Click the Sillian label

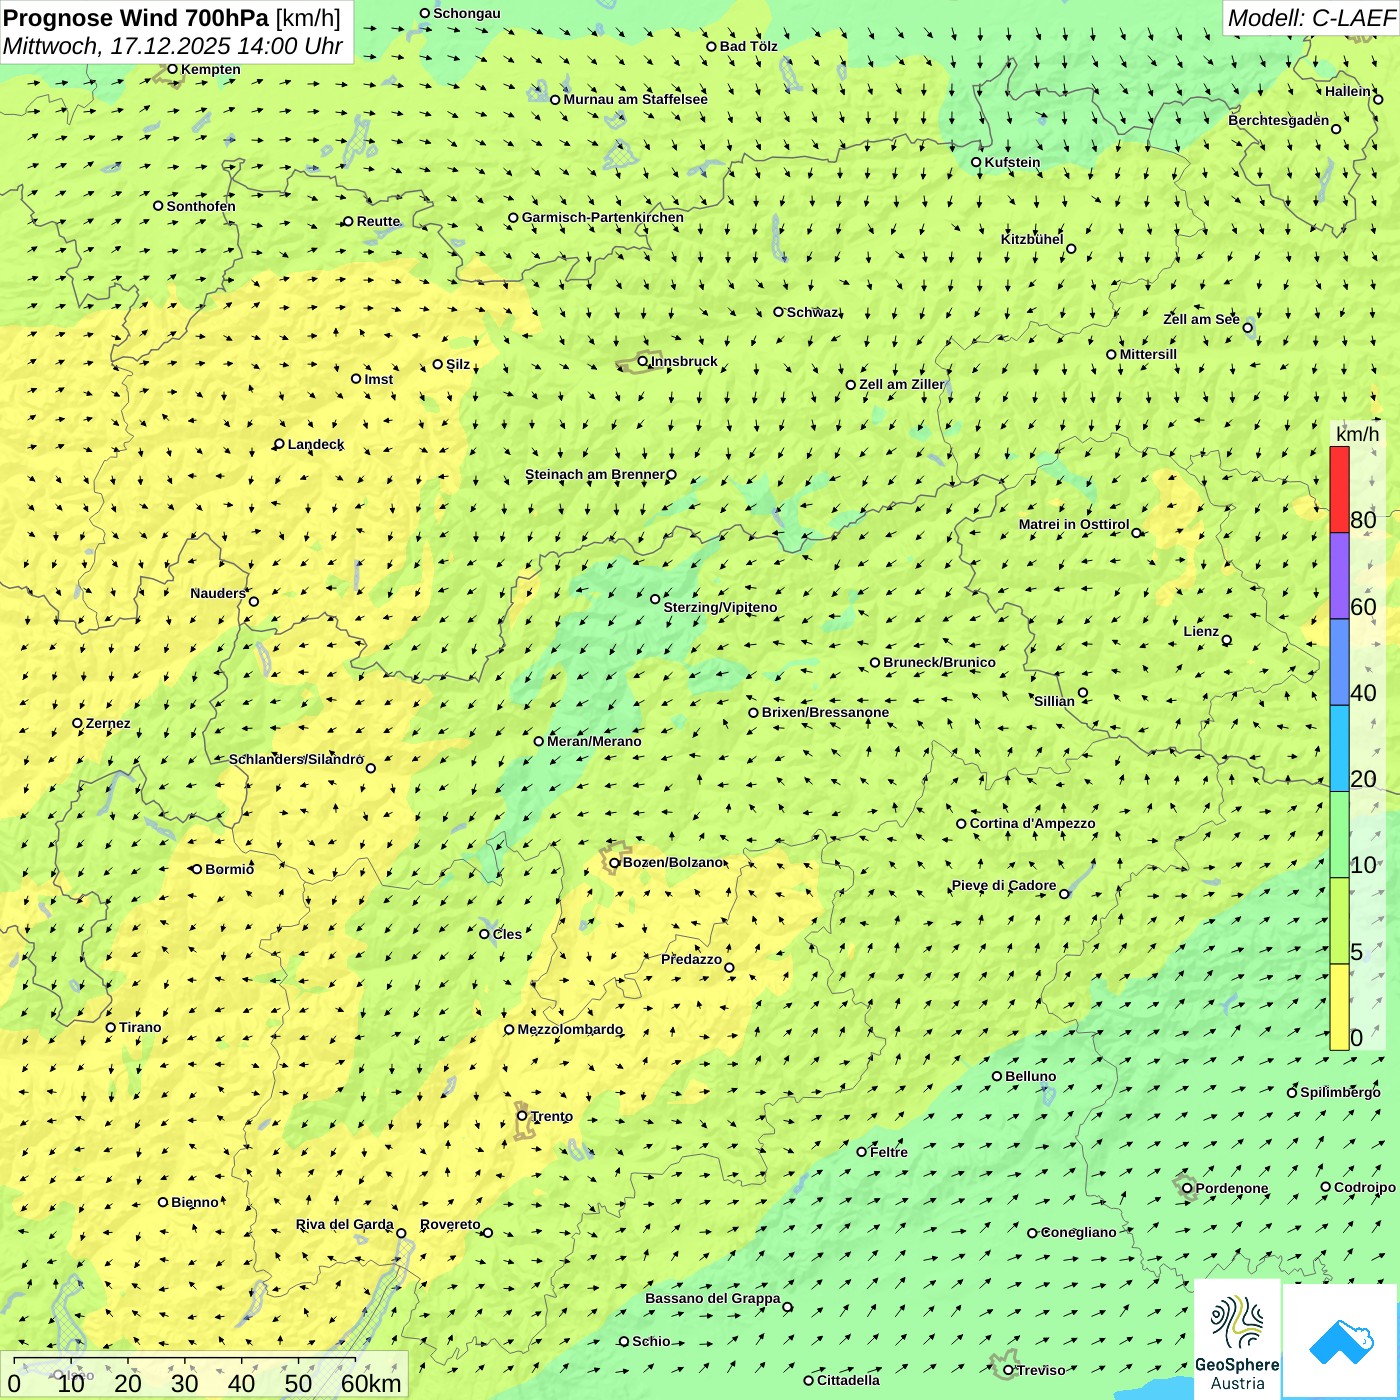point(1054,701)
